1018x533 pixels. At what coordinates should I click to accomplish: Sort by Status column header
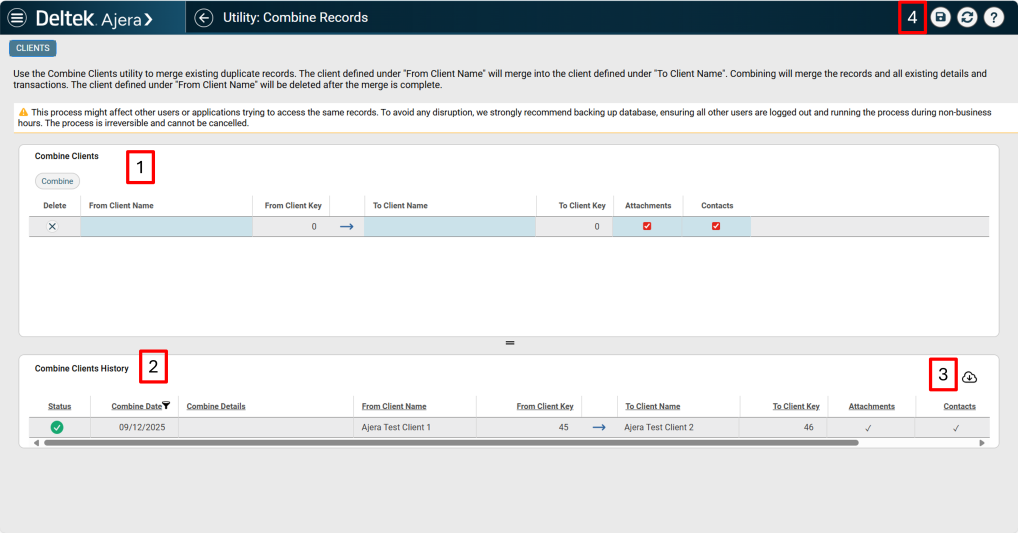coord(60,407)
